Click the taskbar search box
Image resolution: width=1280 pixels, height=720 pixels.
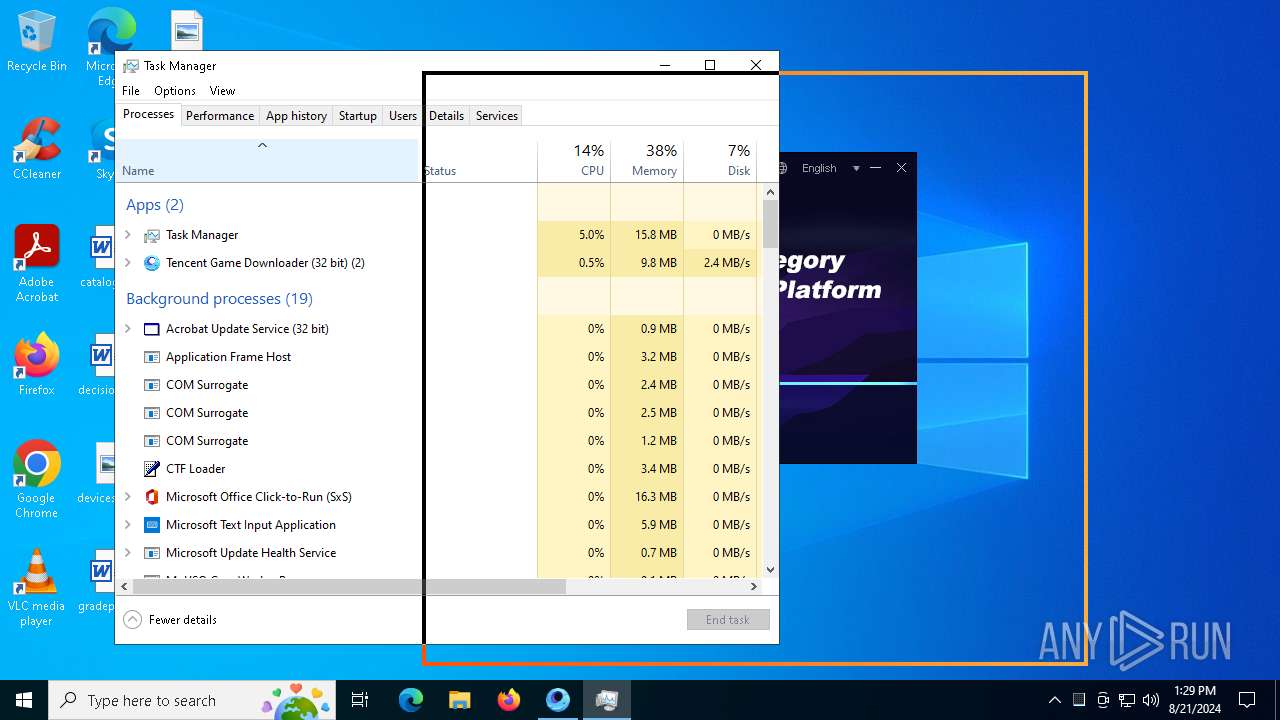coord(192,700)
